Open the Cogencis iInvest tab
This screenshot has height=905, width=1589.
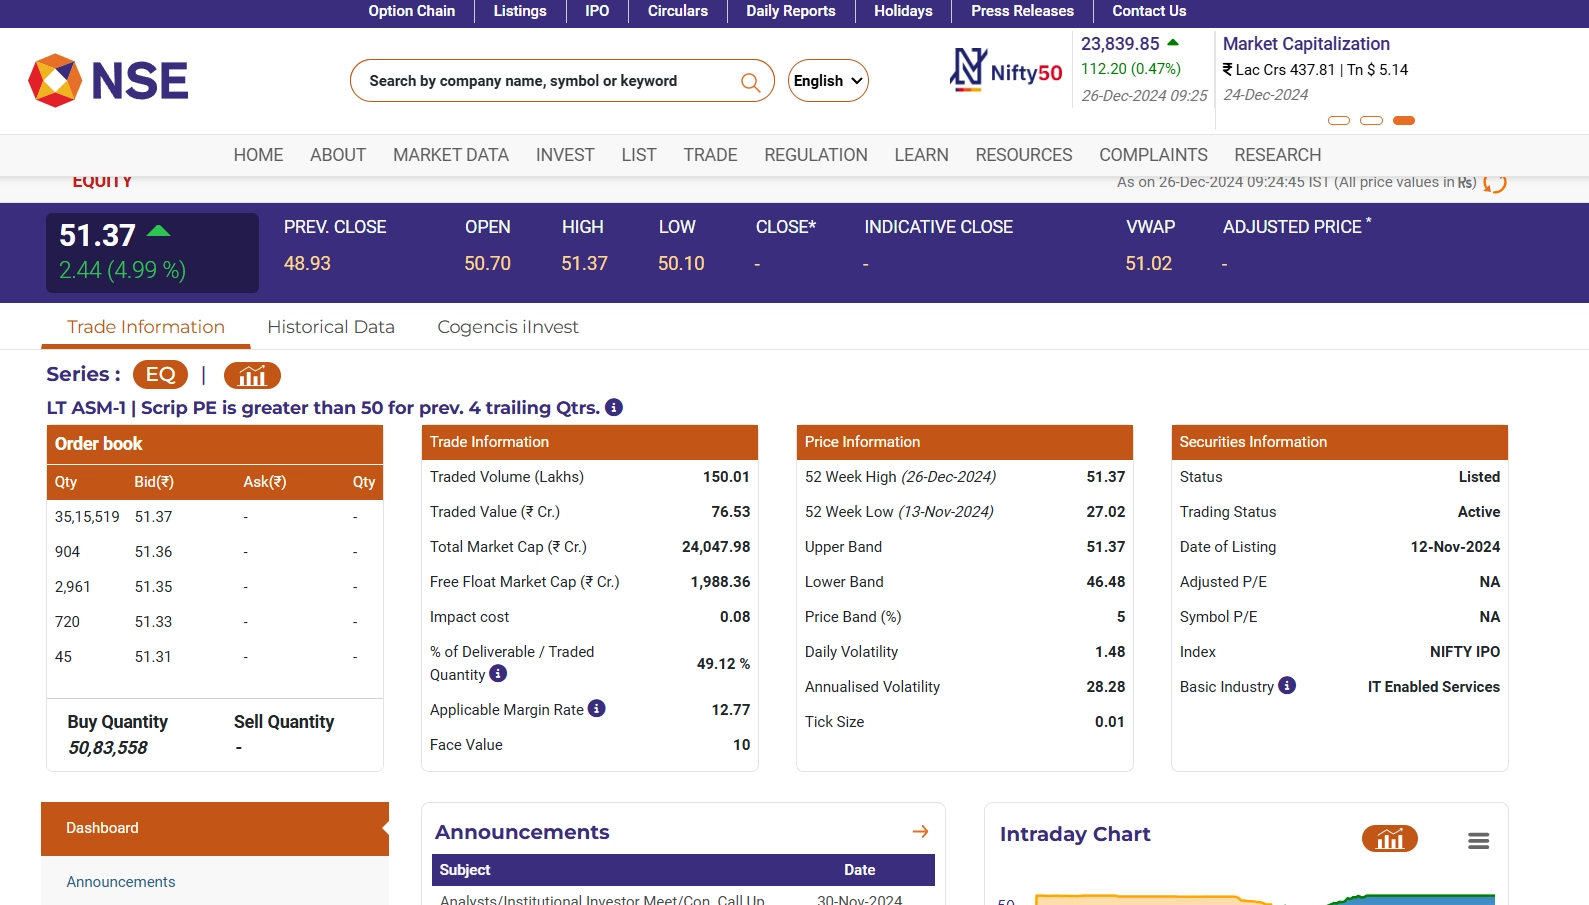[507, 327]
